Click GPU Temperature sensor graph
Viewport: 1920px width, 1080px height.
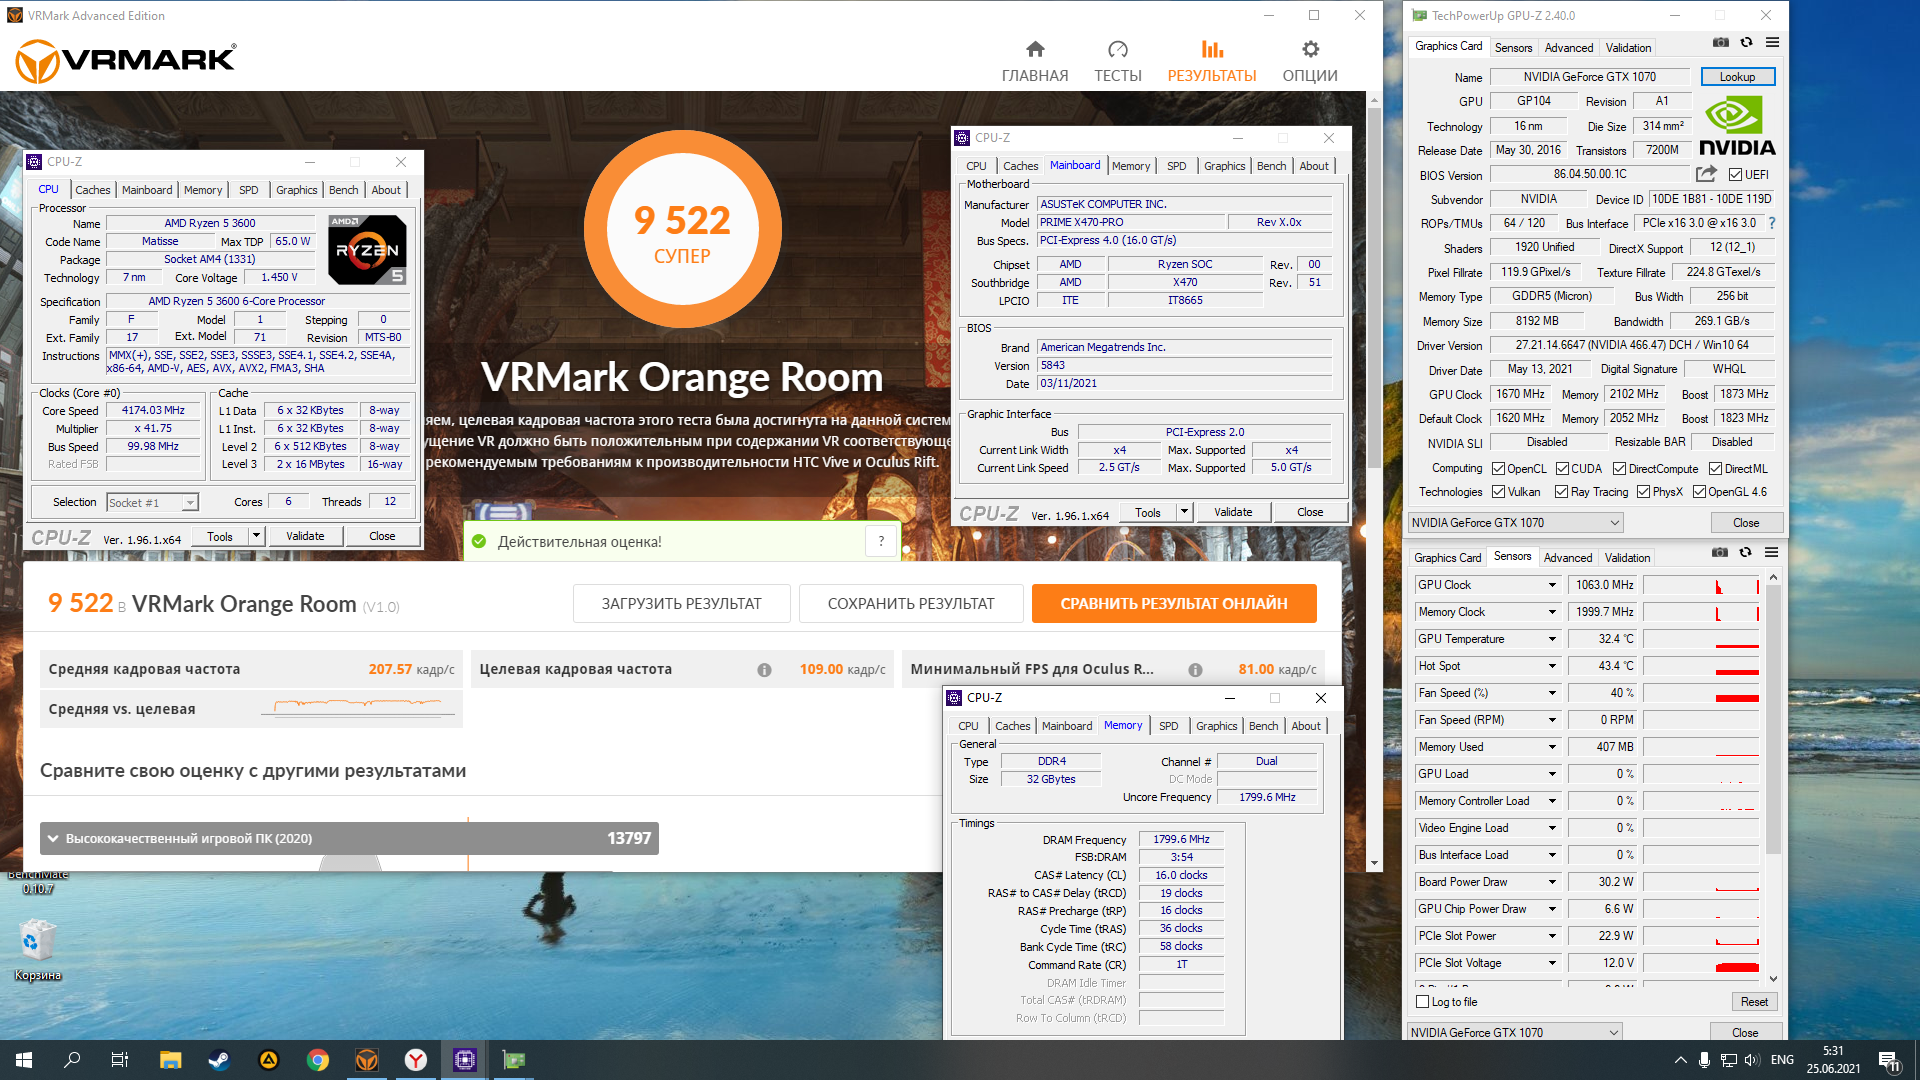[1701, 639]
